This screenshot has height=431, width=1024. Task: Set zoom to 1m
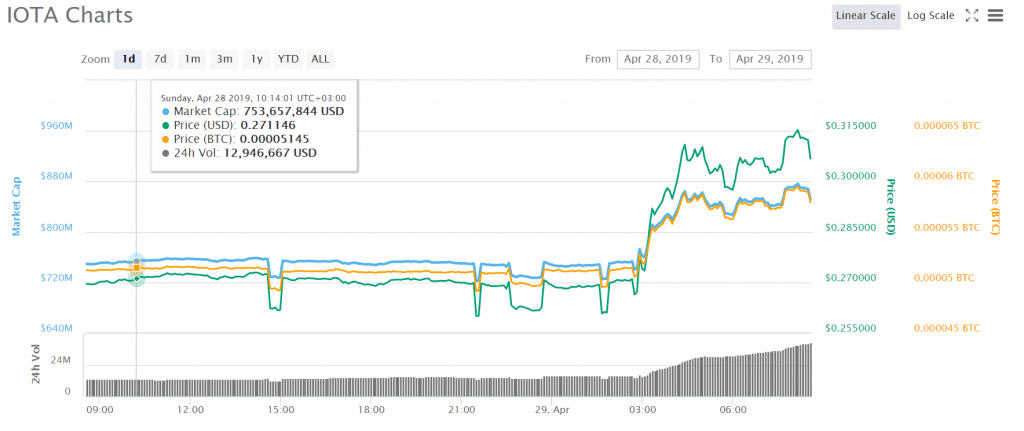192,59
